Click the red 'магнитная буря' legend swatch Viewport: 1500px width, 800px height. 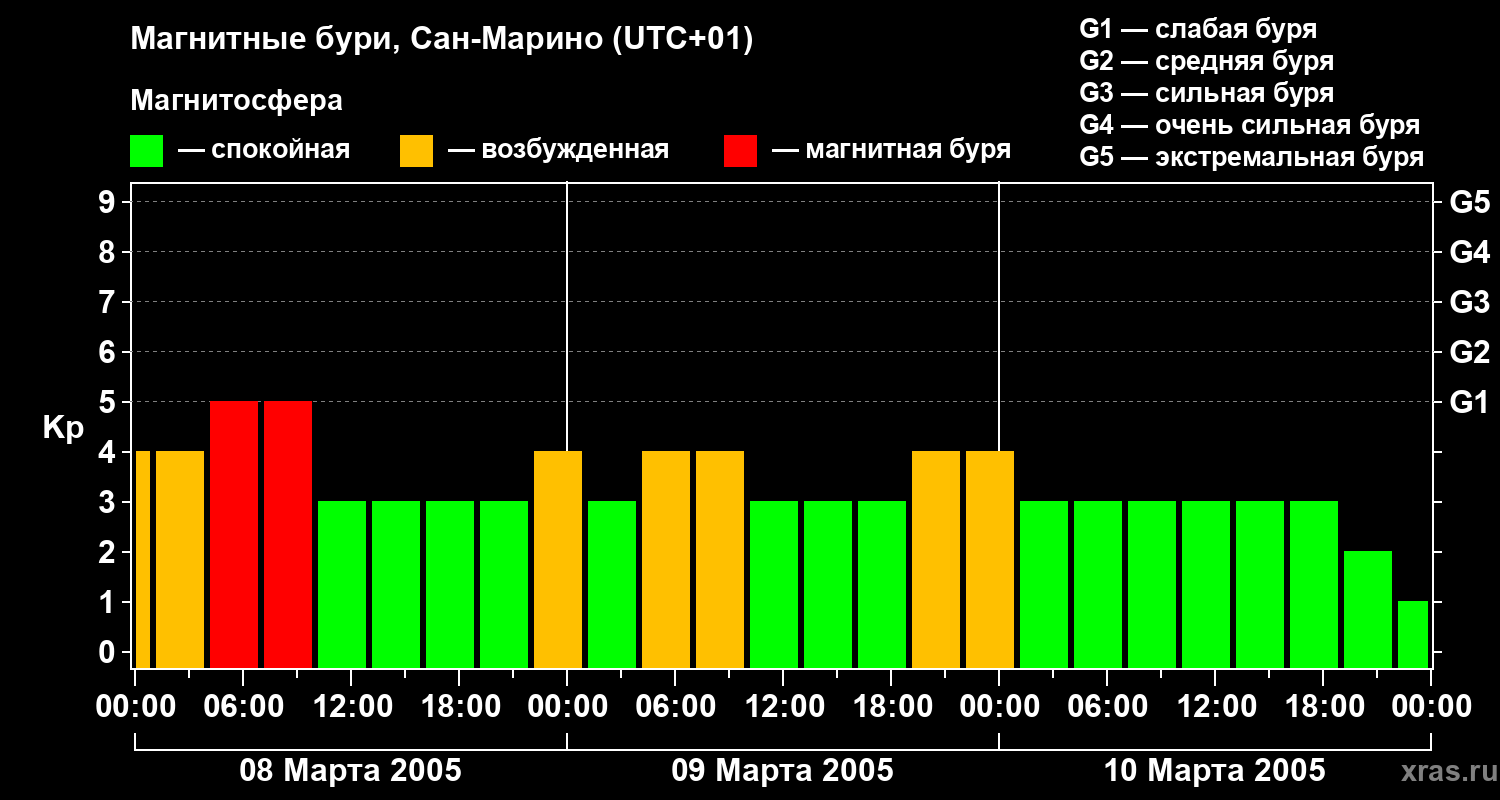click(x=740, y=150)
